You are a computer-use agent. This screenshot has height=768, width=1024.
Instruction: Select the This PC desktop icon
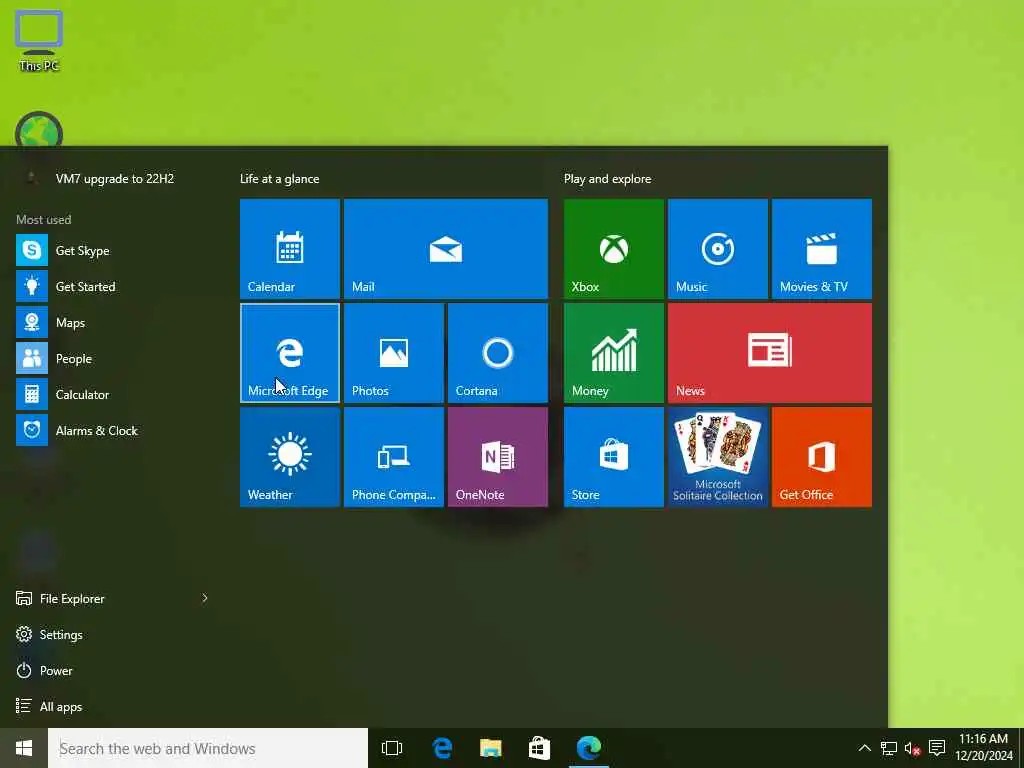(x=39, y=40)
